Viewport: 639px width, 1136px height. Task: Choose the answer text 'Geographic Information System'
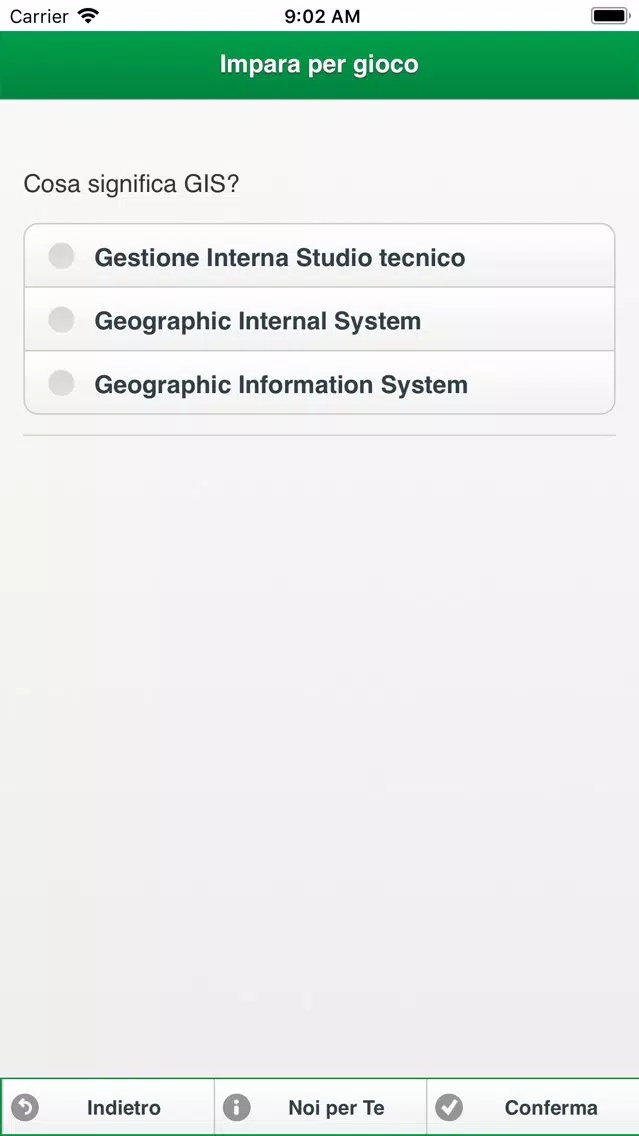[281, 385]
